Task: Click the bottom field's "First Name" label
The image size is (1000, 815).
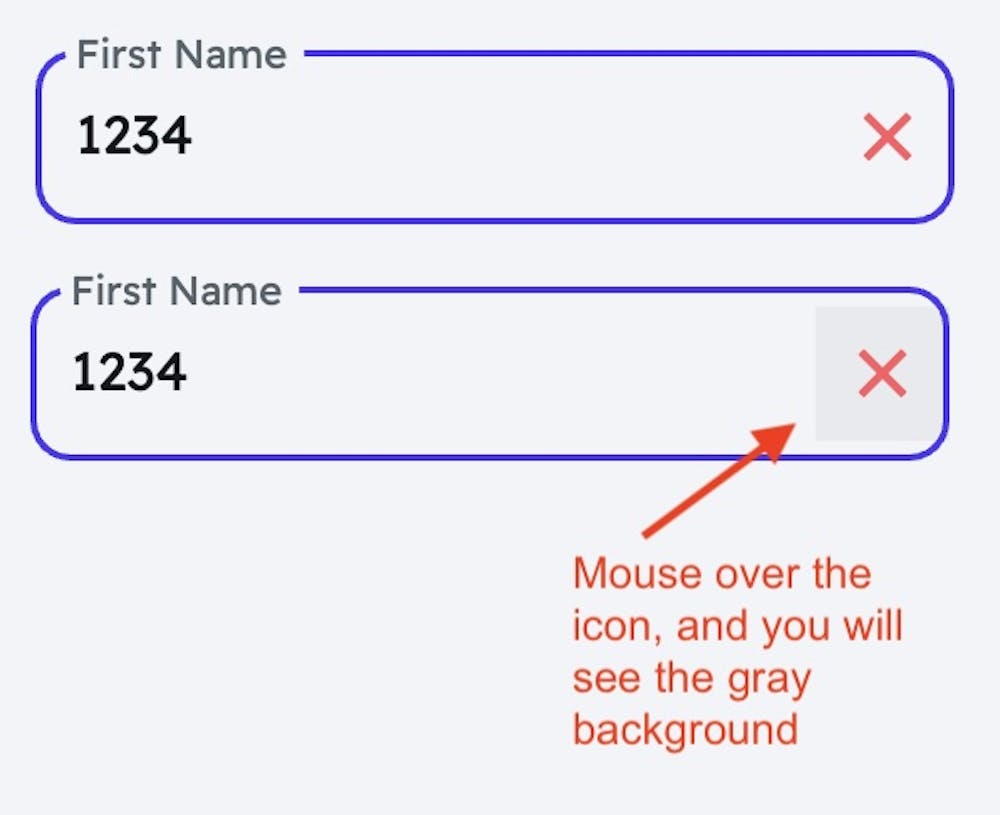Action: click(177, 291)
